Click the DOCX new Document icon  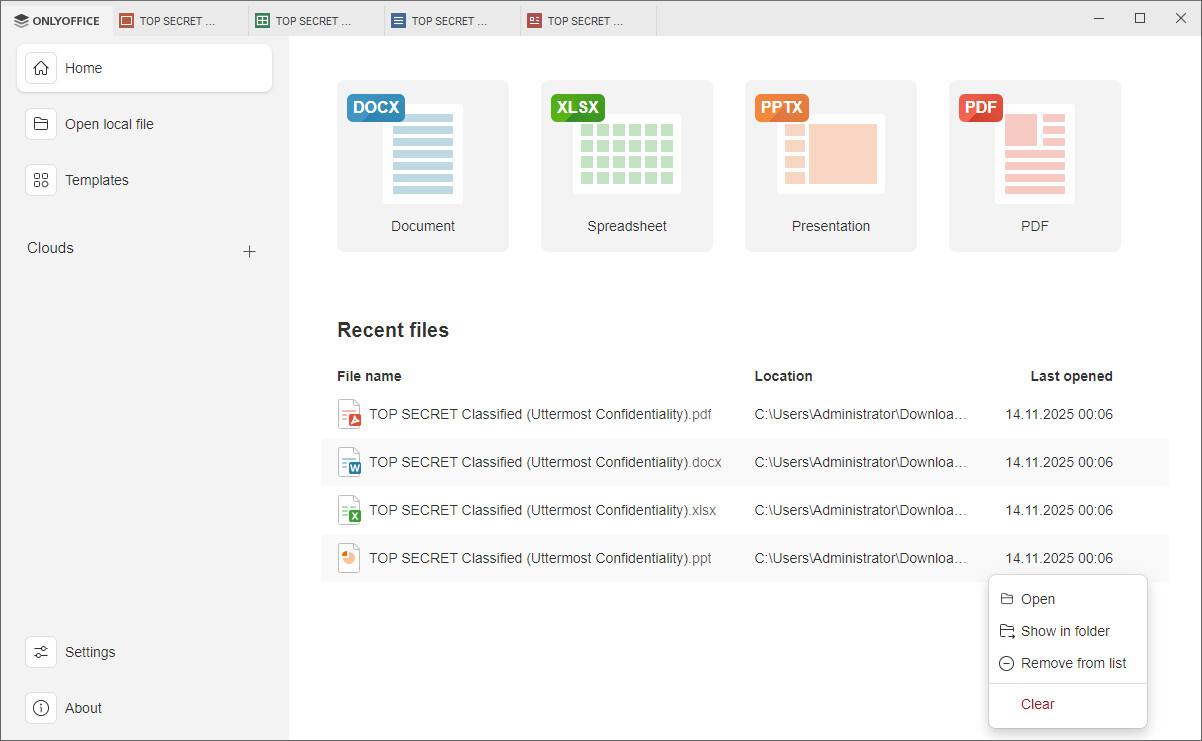click(x=422, y=152)
